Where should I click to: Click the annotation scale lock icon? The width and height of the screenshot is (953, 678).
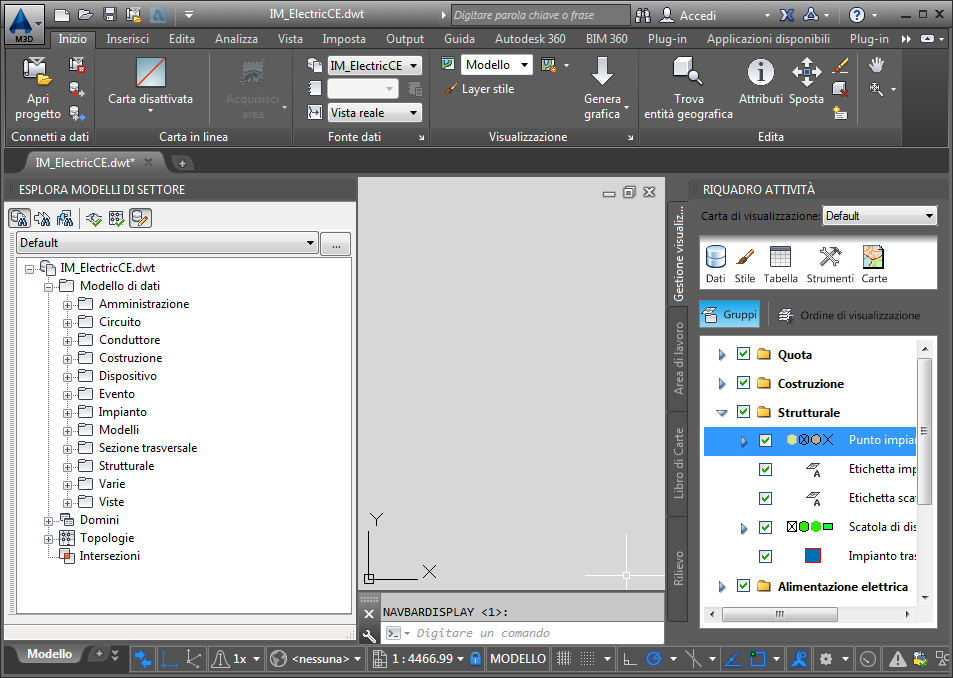tap(476, 659)
